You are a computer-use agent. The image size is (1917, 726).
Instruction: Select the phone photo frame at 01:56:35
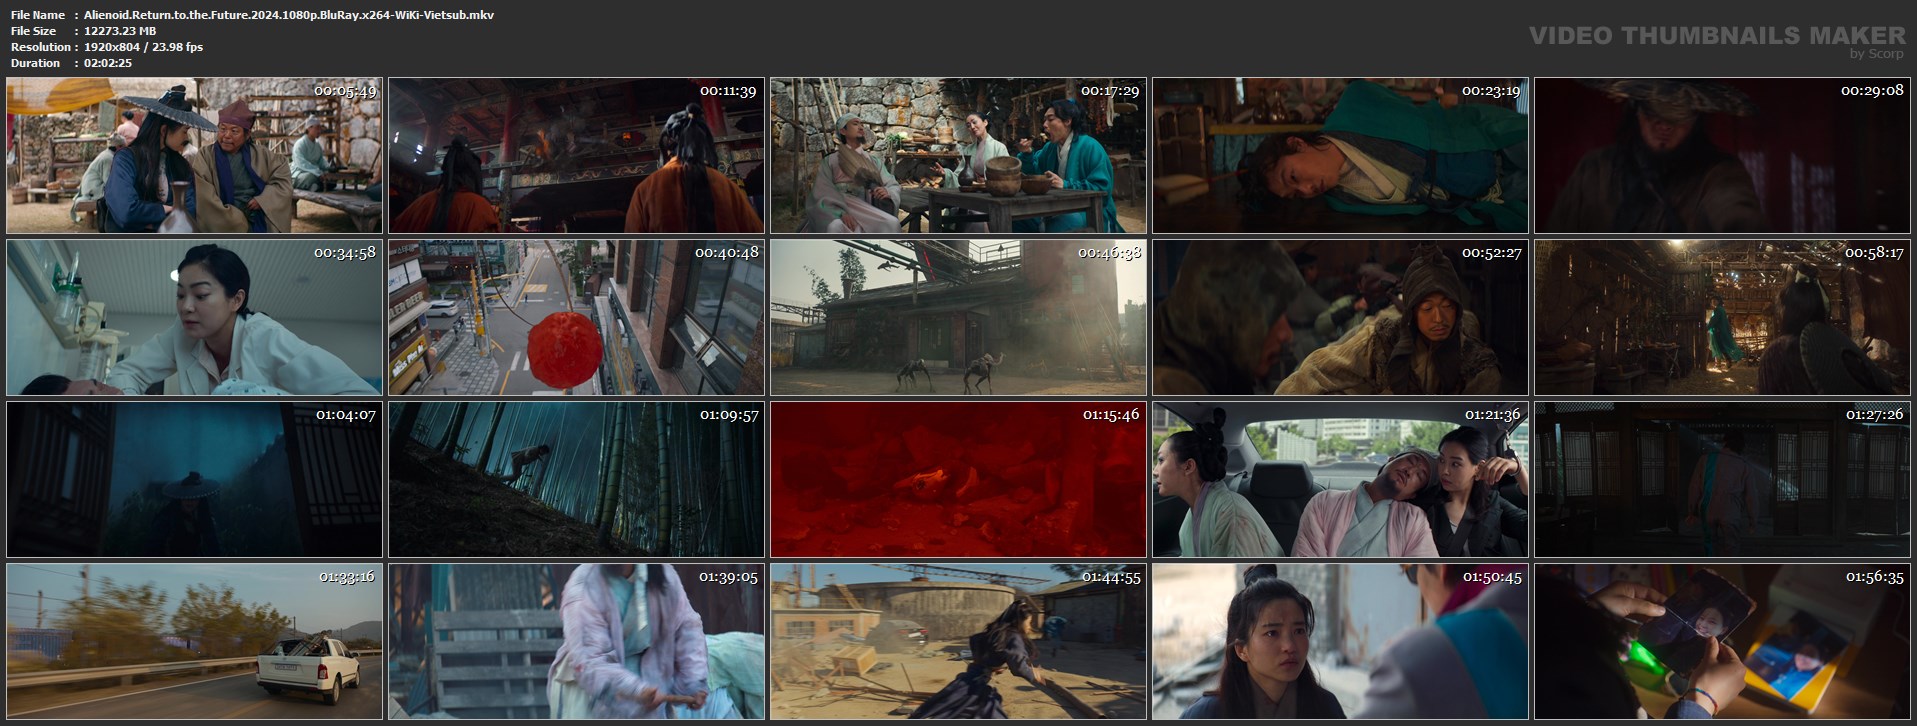(1722, 642)
